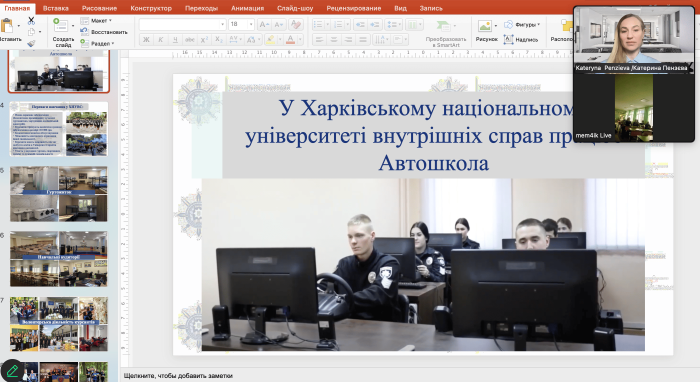Image resolution: width=700 pixels, height=382 pixels.
Task: Open the Paste options dropdown arrow
Action: click(18, 26)
